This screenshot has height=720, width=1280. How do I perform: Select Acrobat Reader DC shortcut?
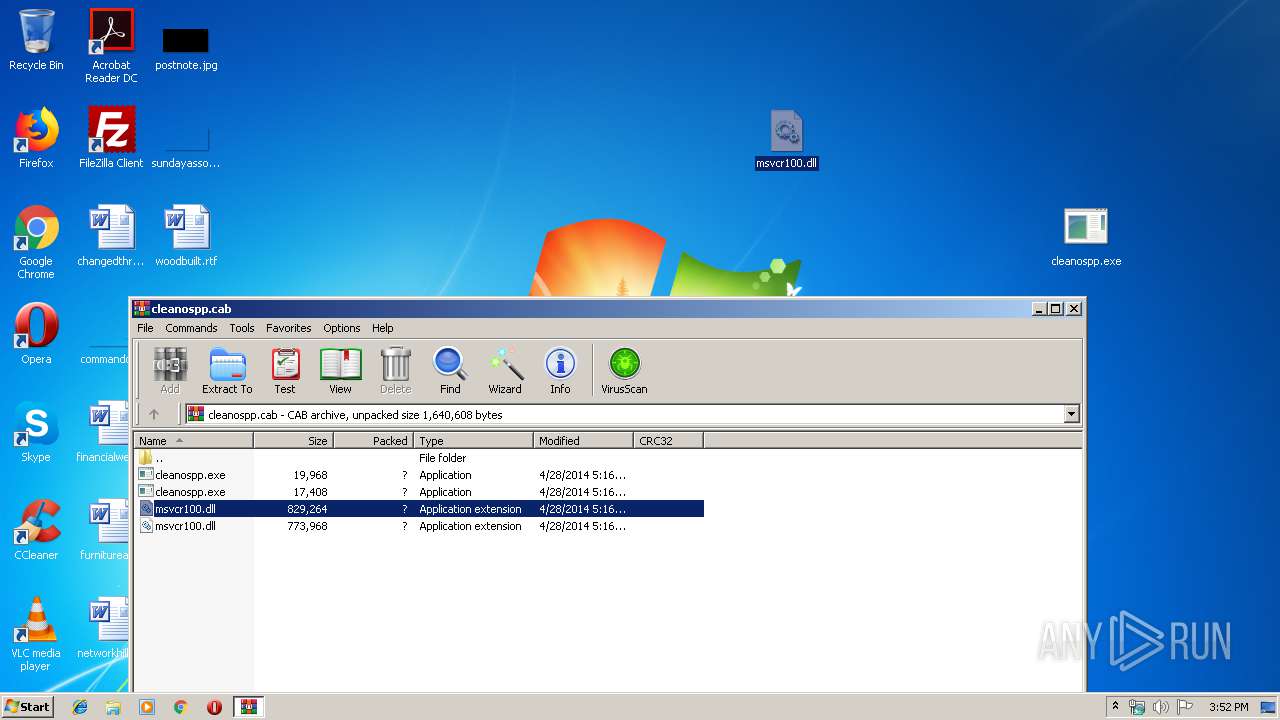[x=111, y=46]
